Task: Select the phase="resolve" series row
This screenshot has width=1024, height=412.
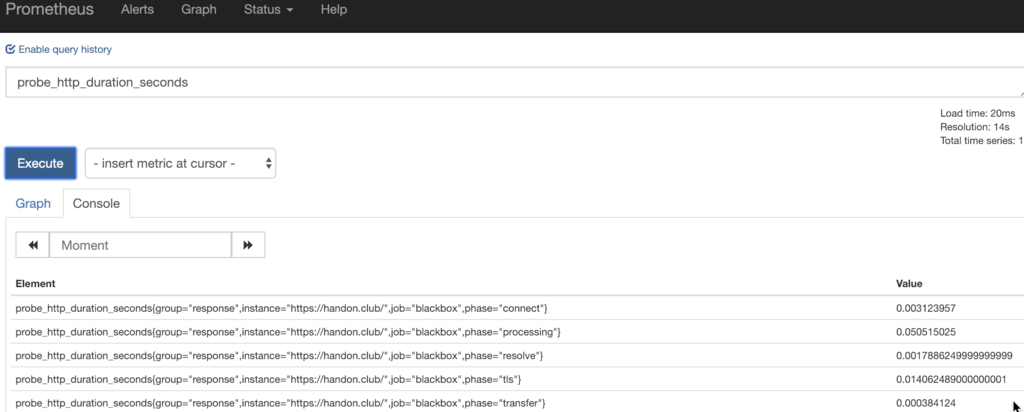Action: tap(515, 355)
